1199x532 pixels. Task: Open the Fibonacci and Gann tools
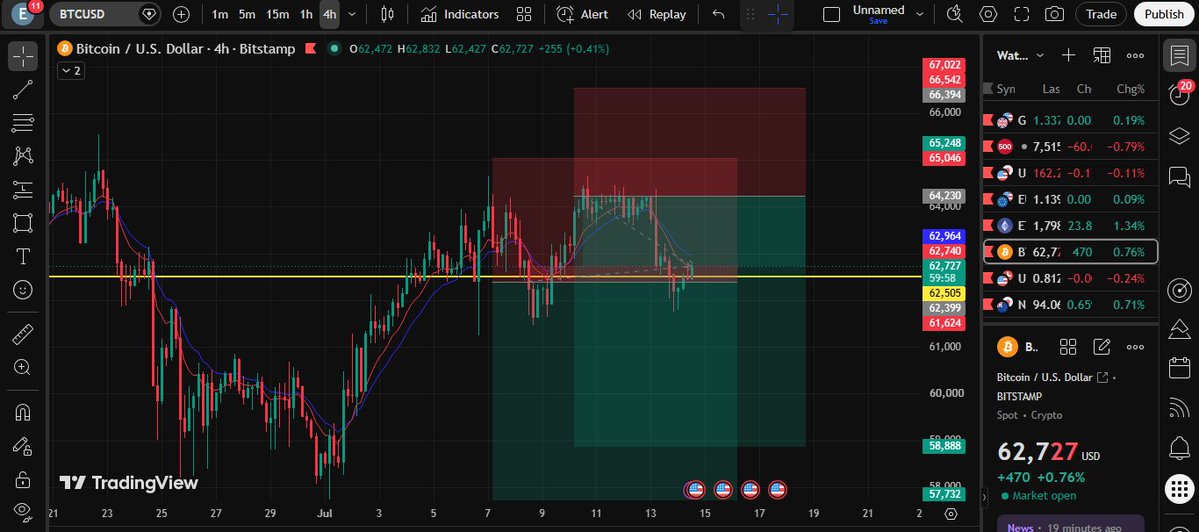click(x=23, y=122)
